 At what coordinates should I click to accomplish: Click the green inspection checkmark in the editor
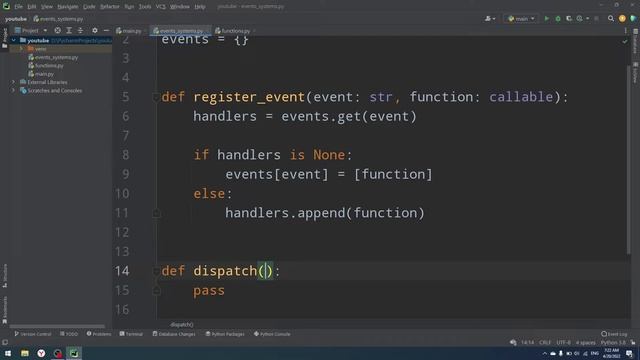(x=625, y=41)
